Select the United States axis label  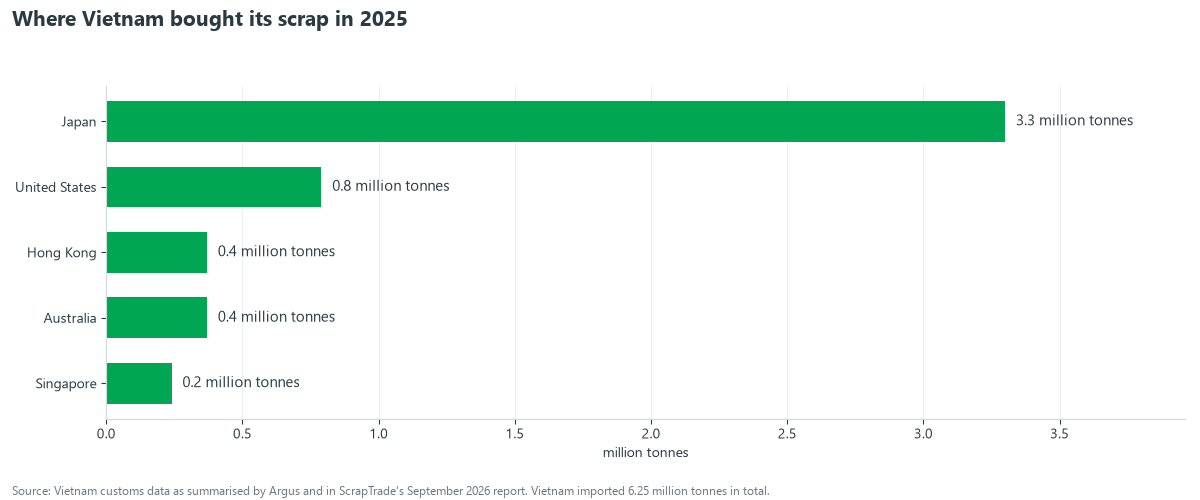coord(56,187)
